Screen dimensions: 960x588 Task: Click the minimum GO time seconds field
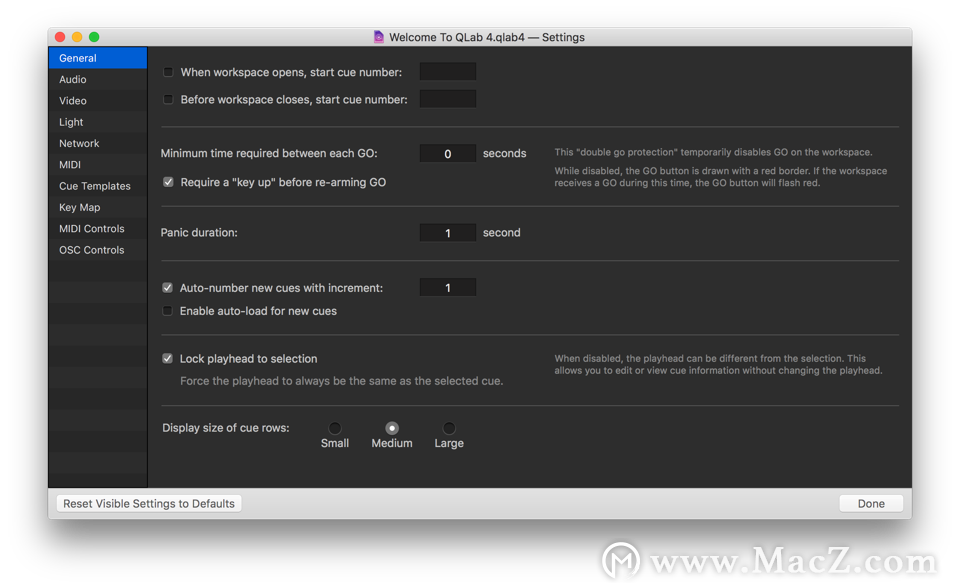click(x=448, y=153)
